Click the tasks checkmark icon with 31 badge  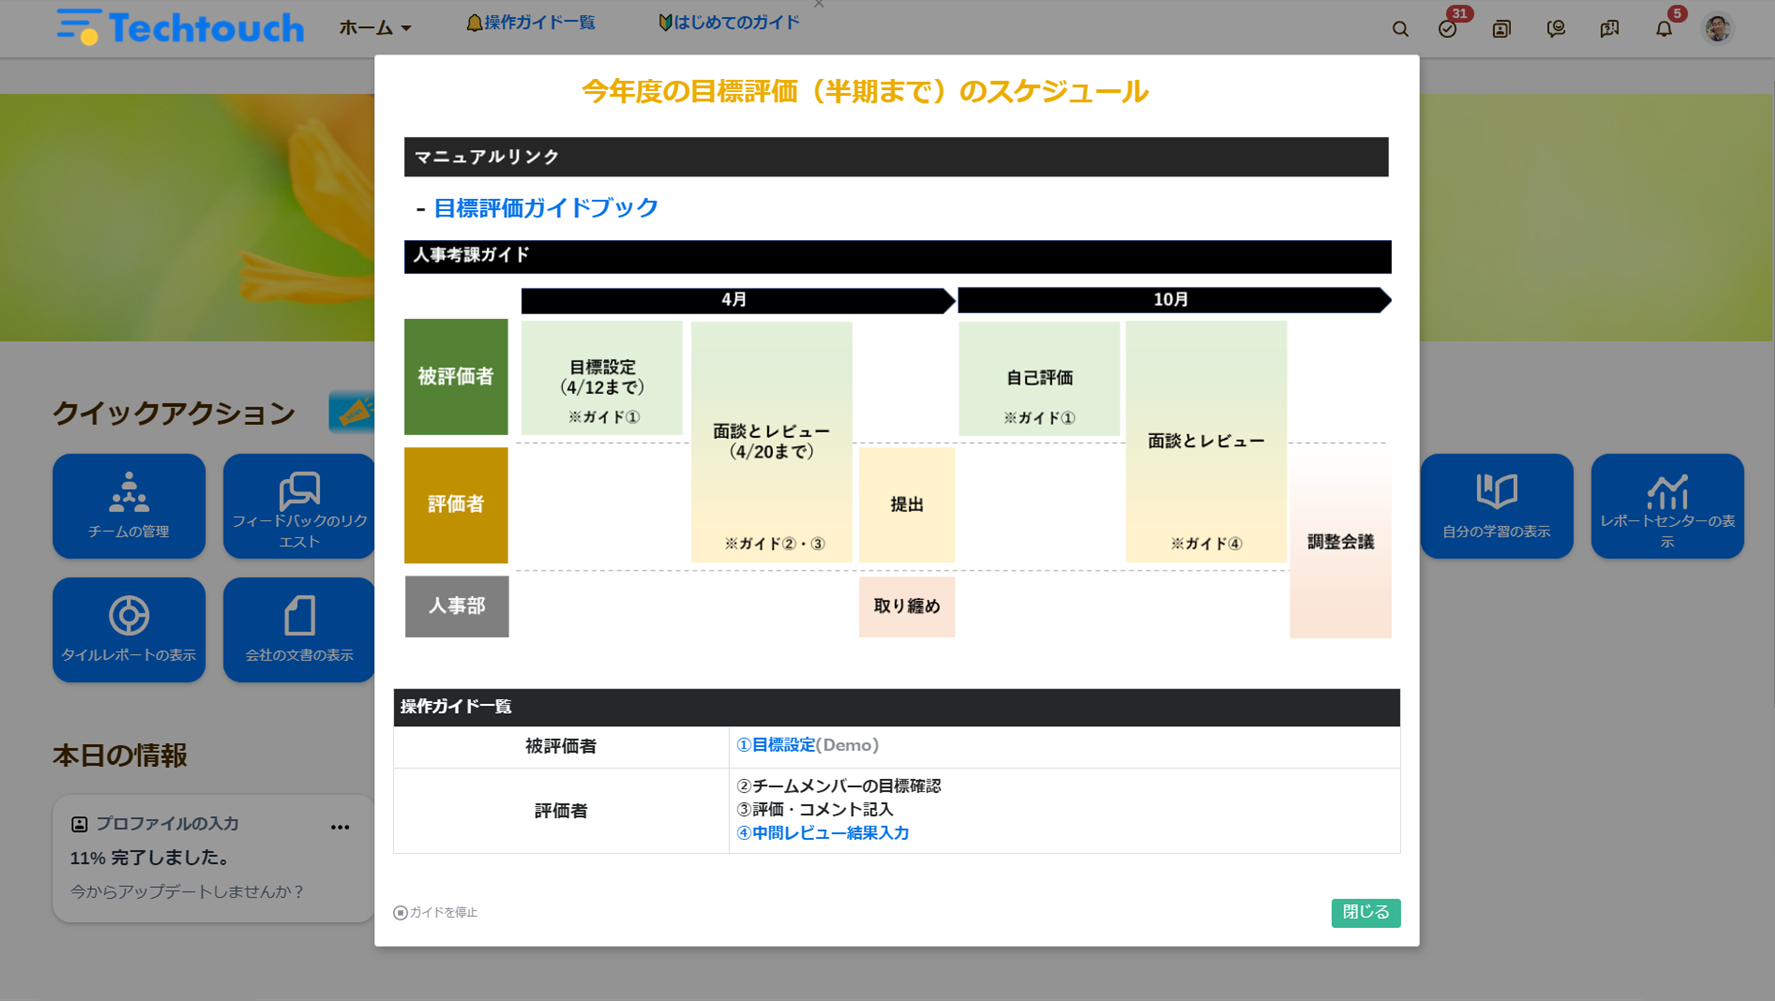point(1447,29)
